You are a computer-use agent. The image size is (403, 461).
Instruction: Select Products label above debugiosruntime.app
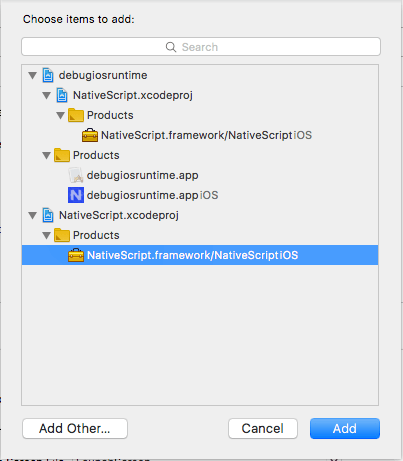tap(96, 155)
